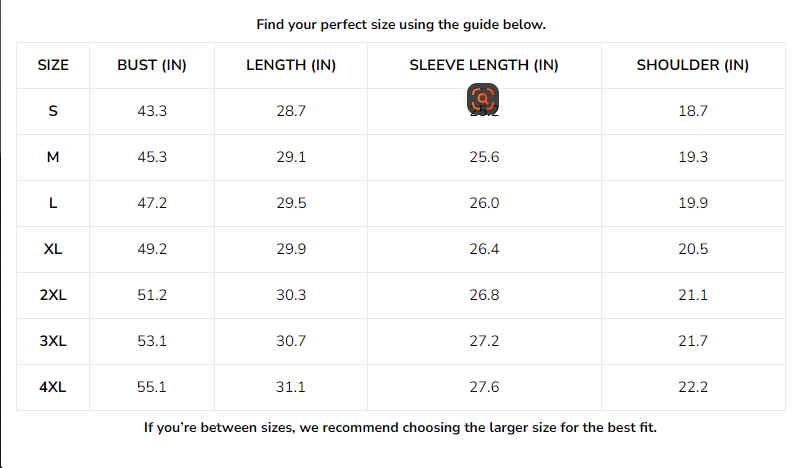Select the M size row label
The image size is (797, 468).
[x=53, y=157]
